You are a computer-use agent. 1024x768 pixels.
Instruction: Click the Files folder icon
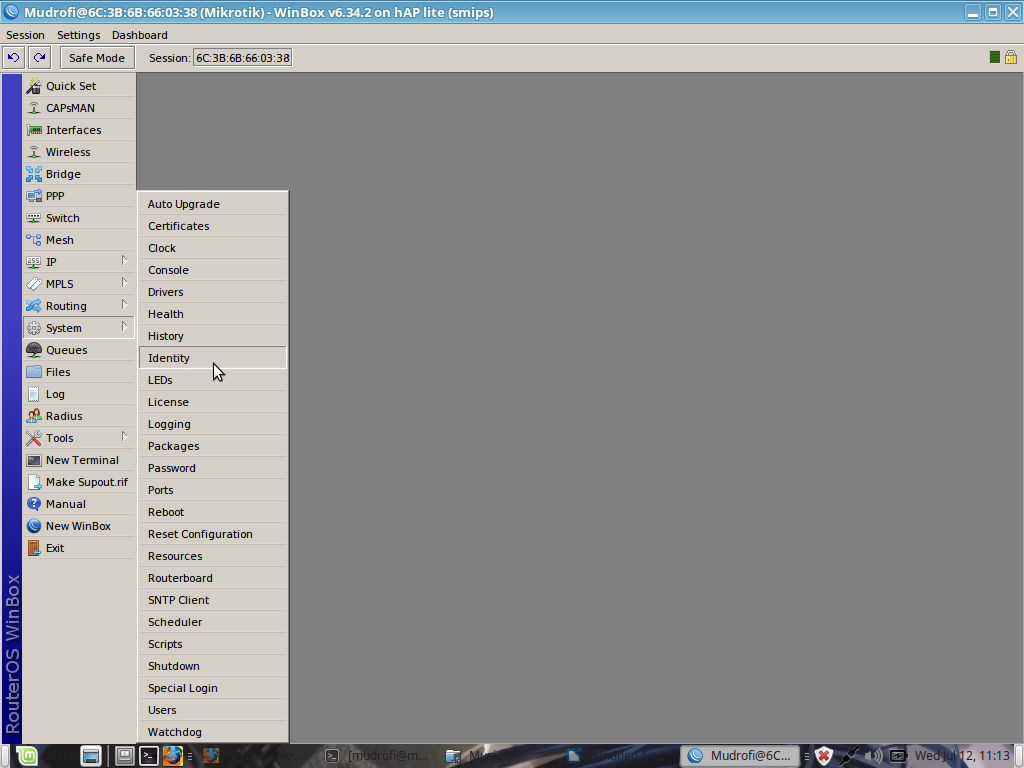[33, 372]
